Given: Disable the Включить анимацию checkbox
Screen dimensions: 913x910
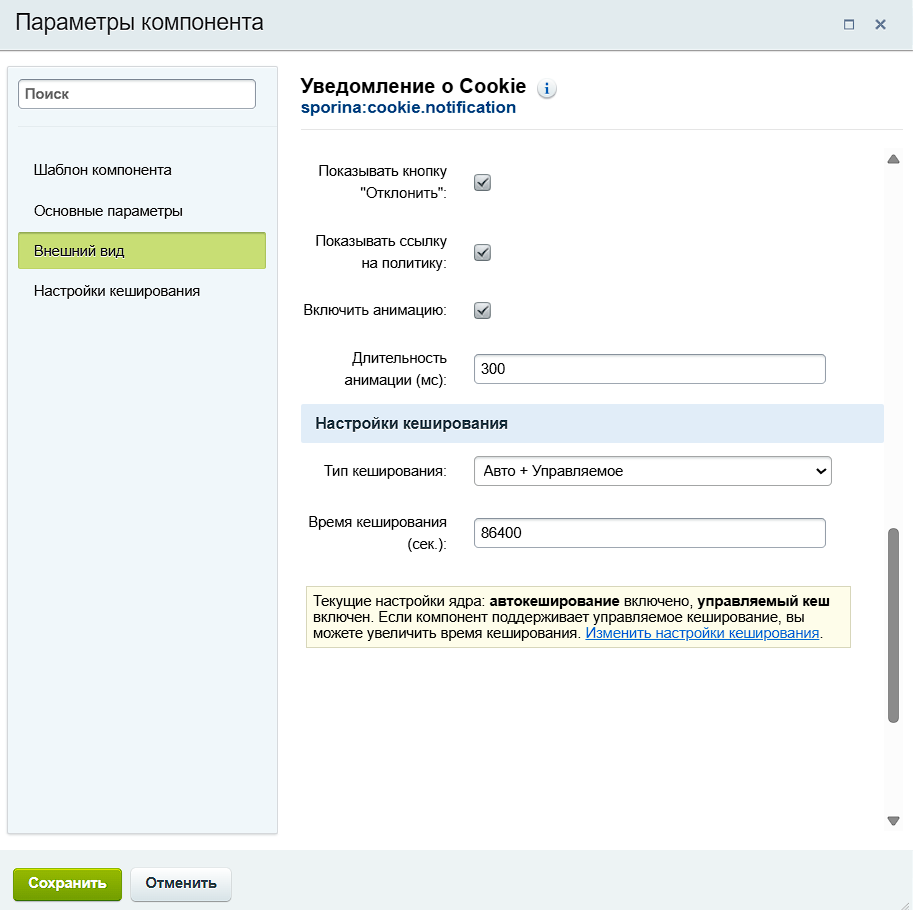Looking at the screenshot, I should pyautogui.click(x=482, y=310).
